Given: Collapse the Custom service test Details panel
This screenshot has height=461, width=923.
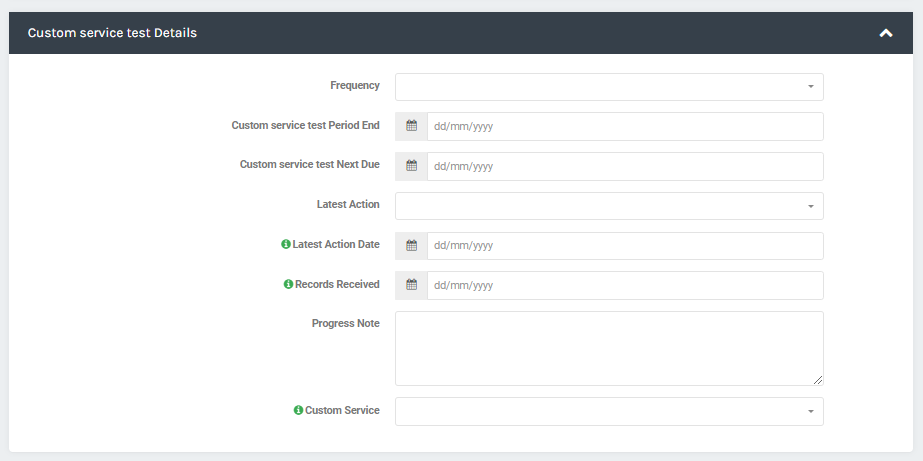Looking at the screenshot, I should coord(885,33).
